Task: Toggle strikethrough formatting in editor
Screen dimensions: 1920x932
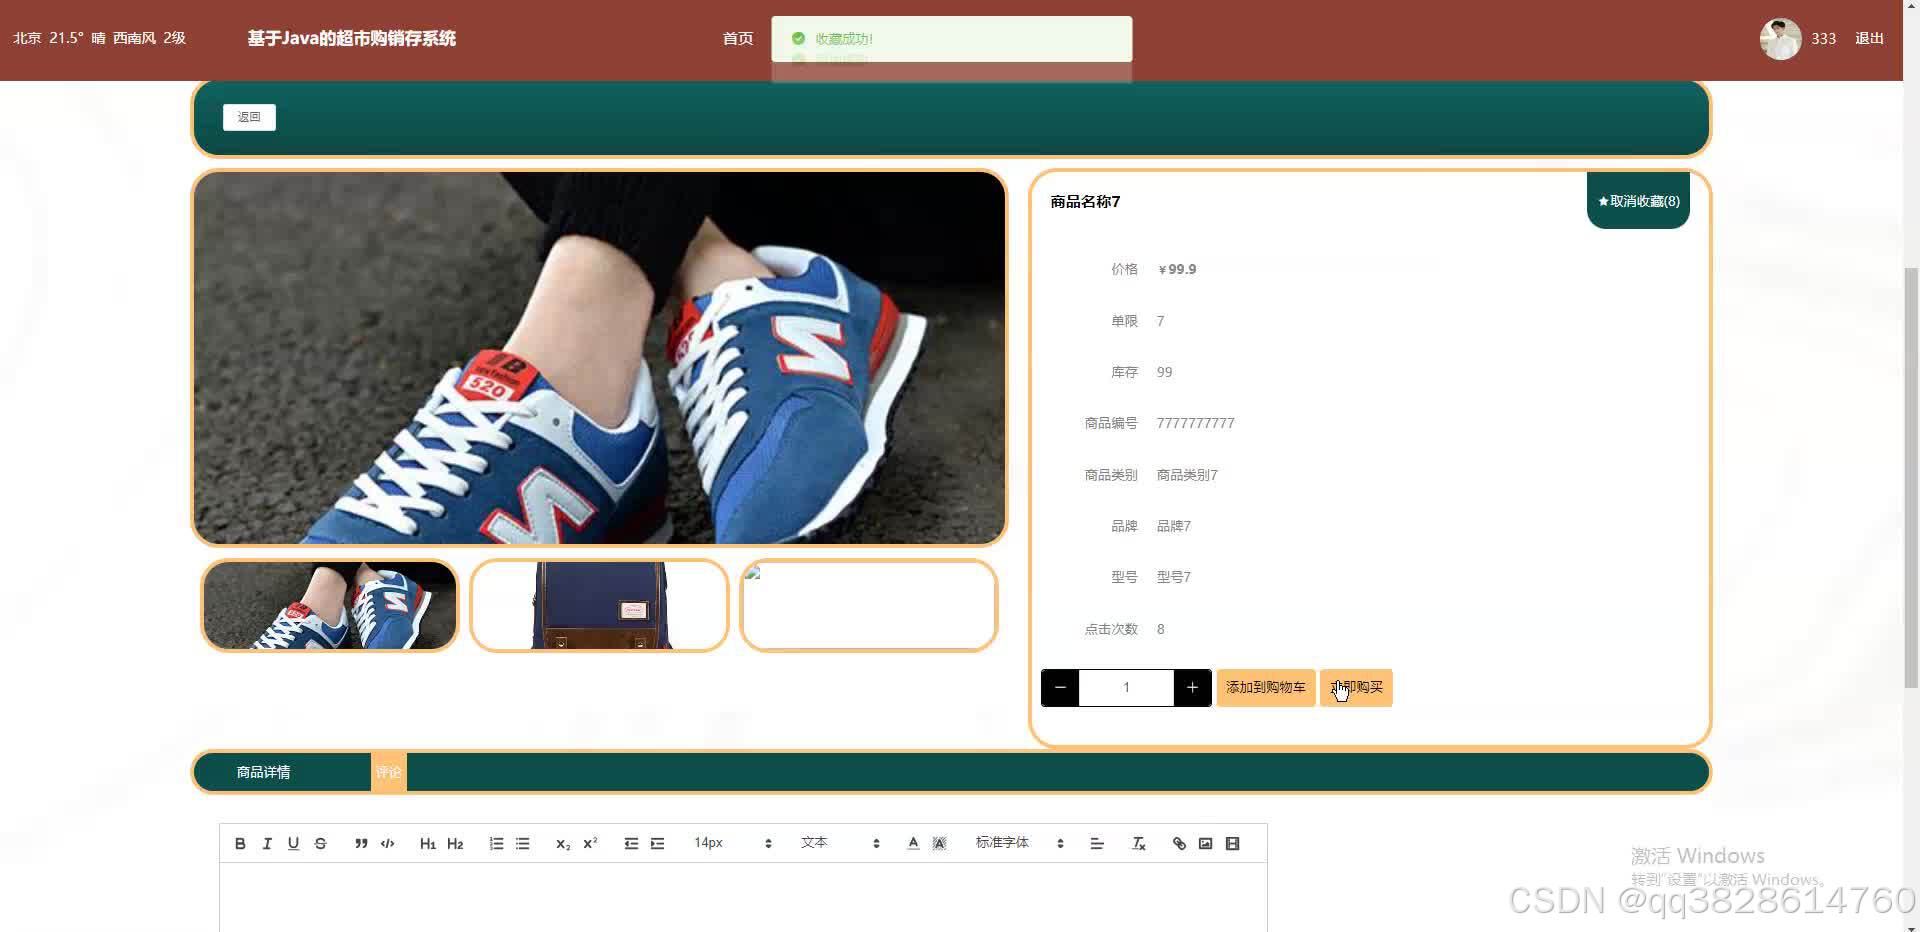Action: [320, 844]
